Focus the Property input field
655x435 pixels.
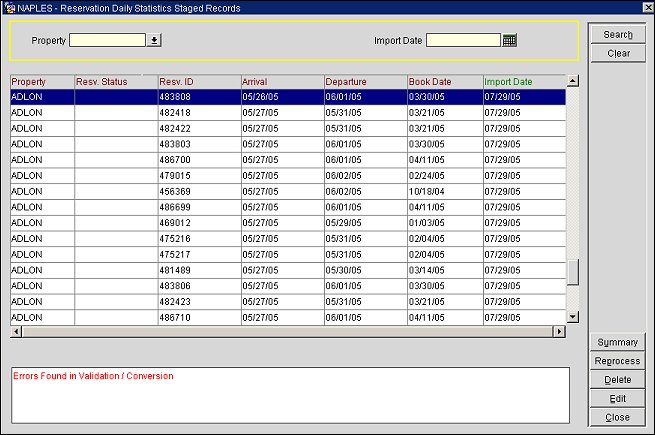107,41
